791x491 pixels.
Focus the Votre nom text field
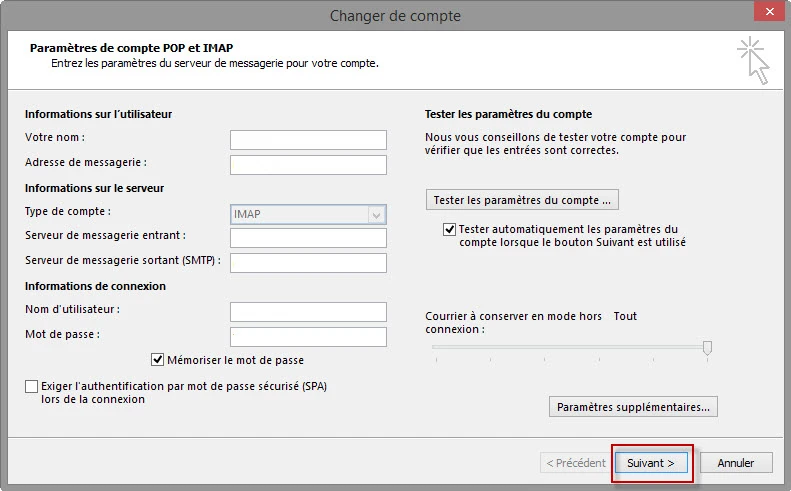pos(308,140)
